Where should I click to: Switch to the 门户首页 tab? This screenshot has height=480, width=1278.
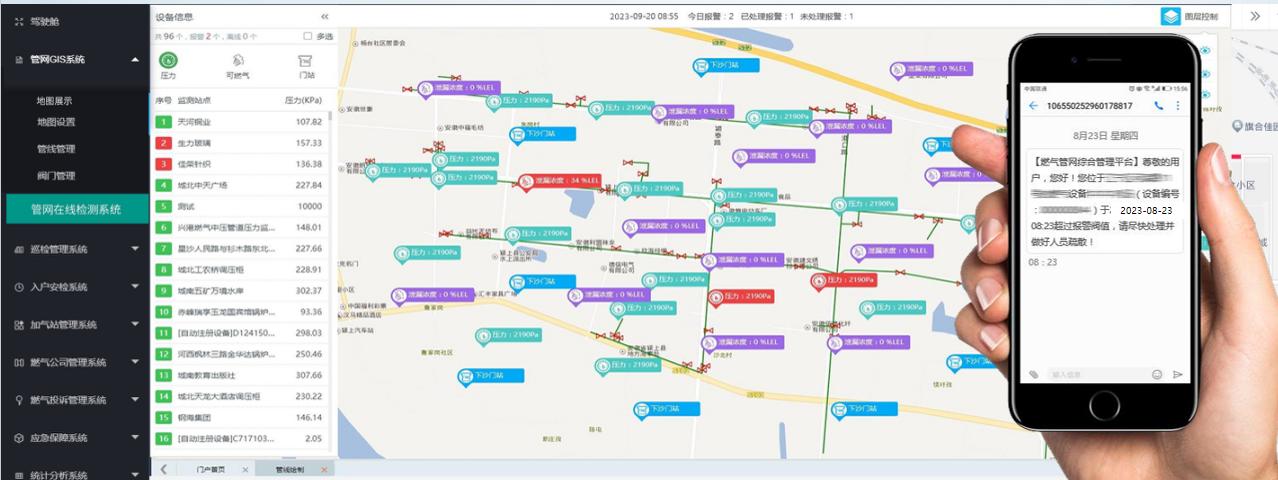pos(210,470)
